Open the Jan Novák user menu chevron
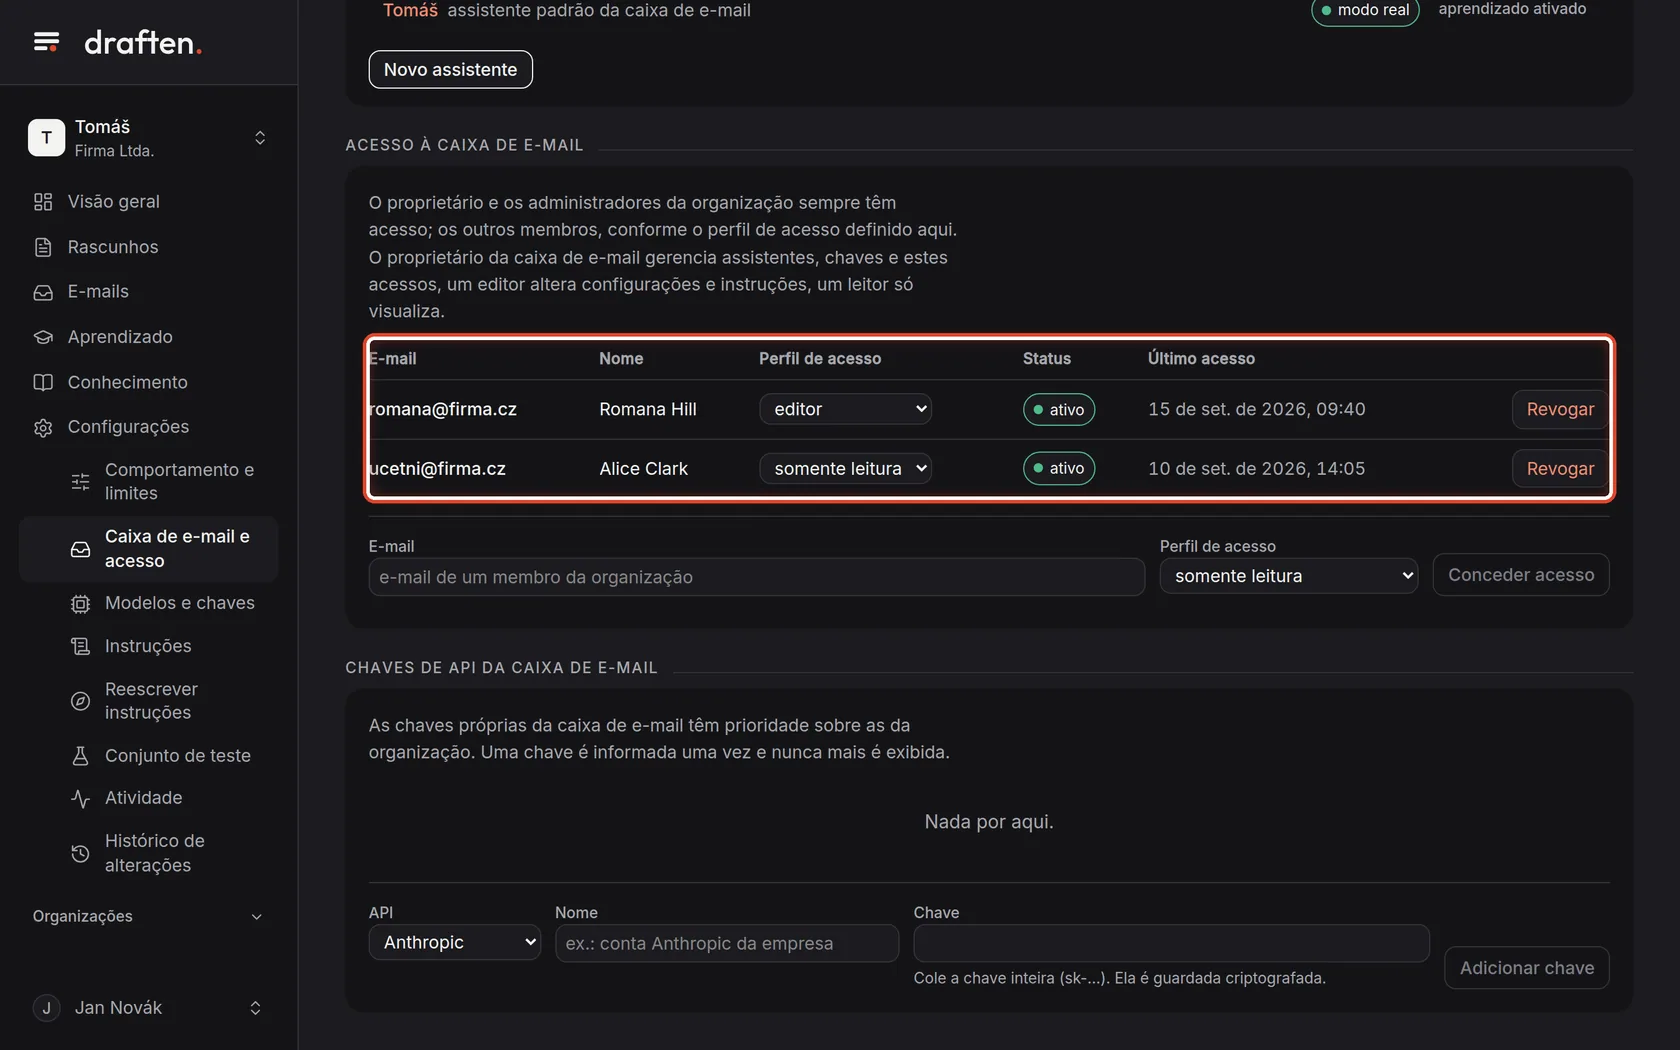 (255, 1008)
